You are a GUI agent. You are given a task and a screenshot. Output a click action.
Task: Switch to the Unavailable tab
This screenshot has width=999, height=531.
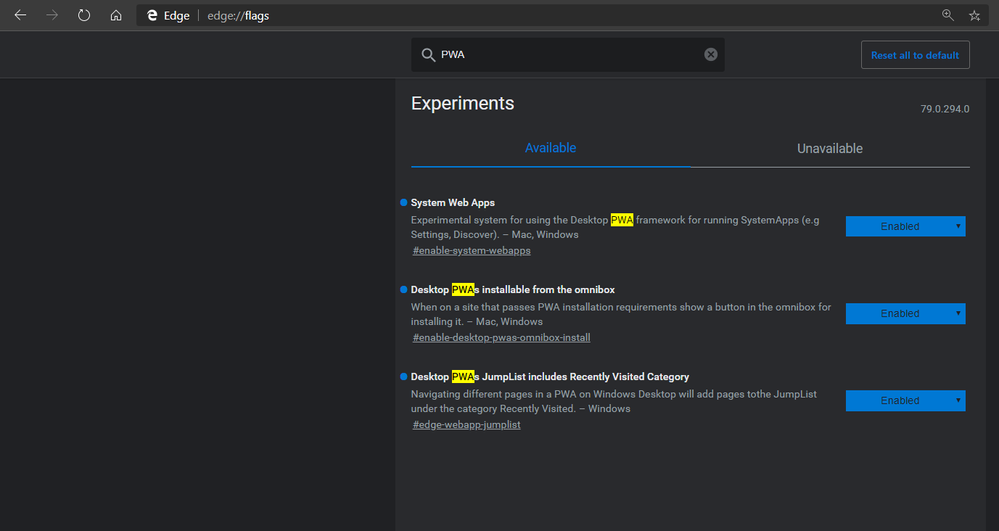830,149
